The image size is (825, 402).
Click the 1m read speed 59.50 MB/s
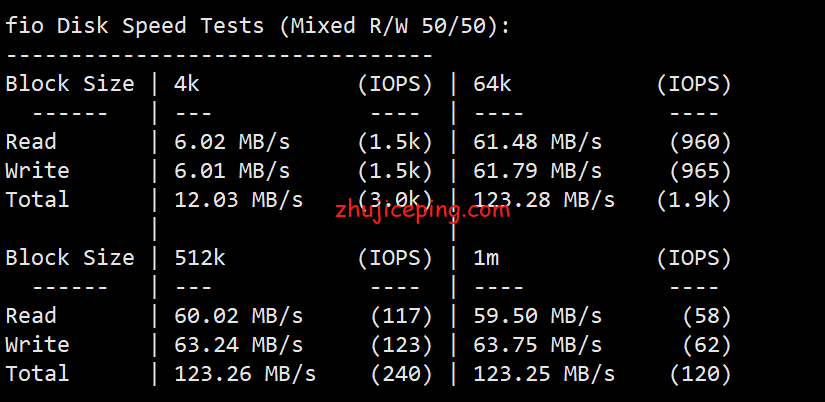tap(537, 316)
